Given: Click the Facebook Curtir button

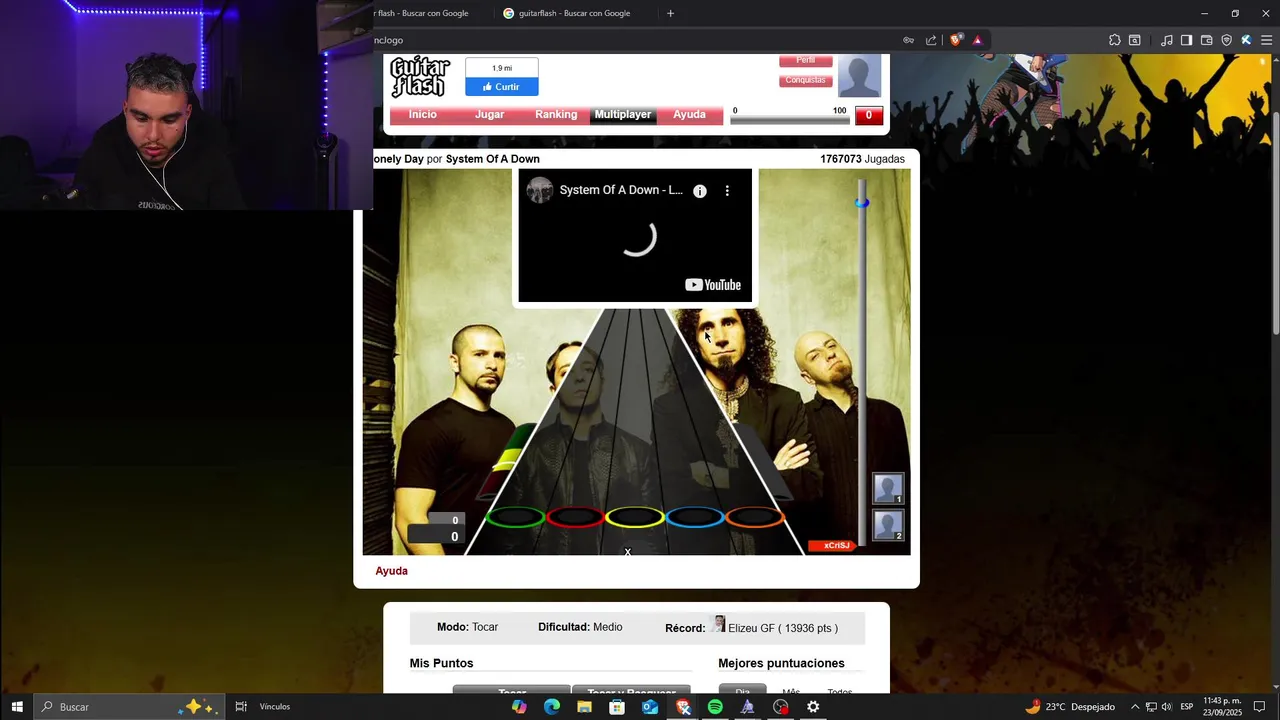Looking at the screenshot, I should coord(501,87).
